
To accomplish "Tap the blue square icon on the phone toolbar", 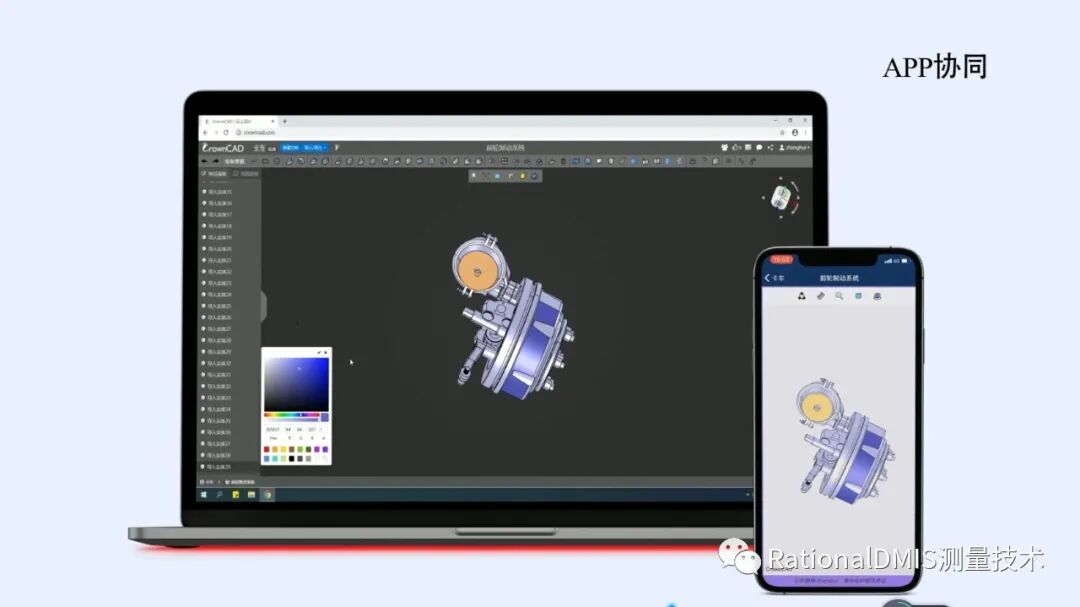I will 858,296.
